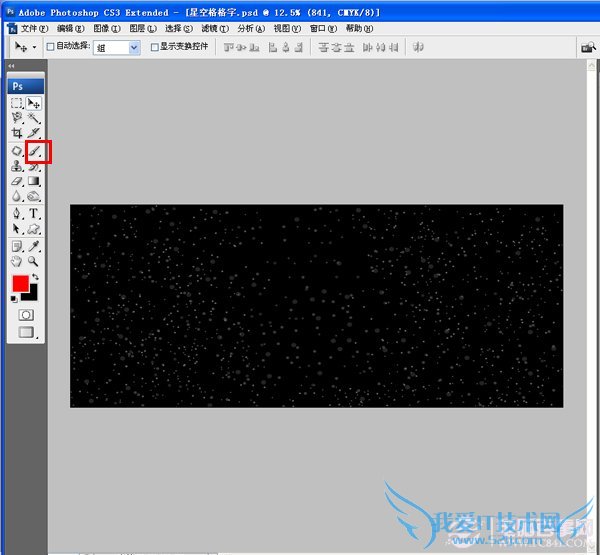Open the 图层(L) menu
Viewport: 600px width, 555px height.
[x=143, y=28]
